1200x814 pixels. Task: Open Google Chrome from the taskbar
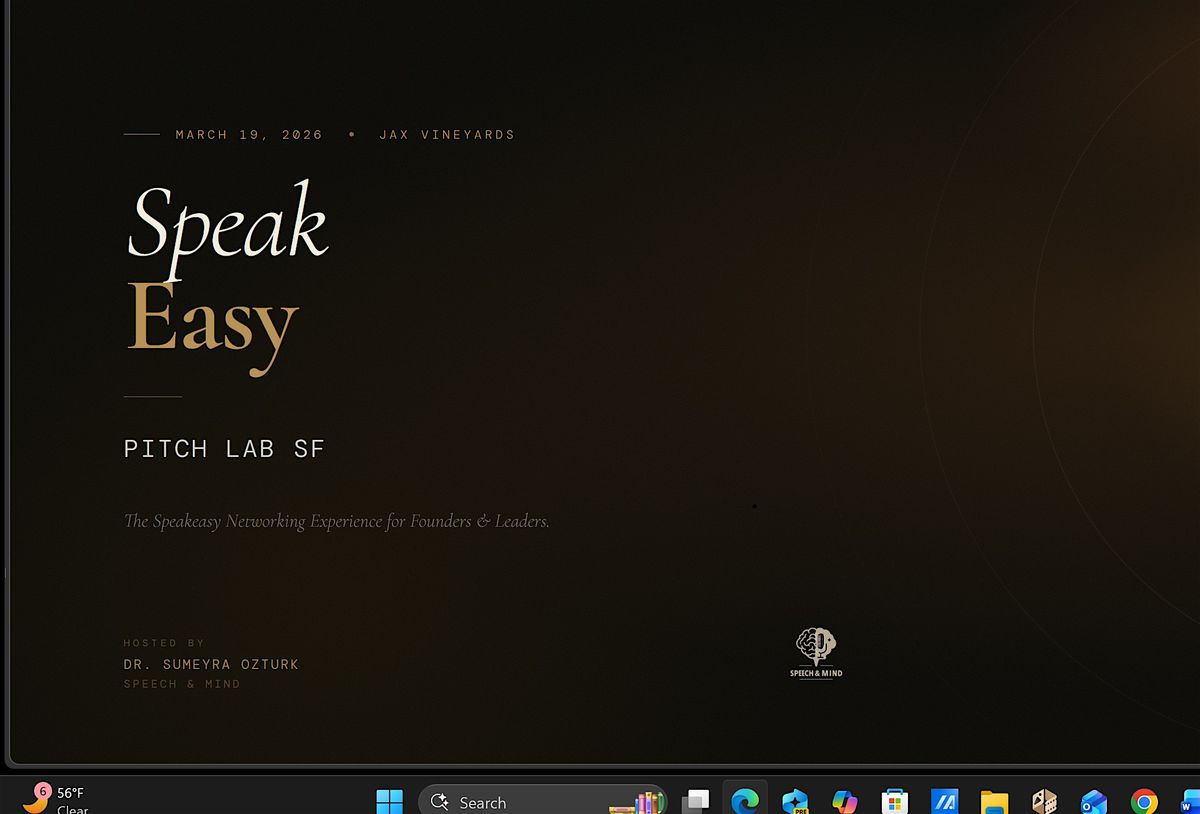(1144, 801)
